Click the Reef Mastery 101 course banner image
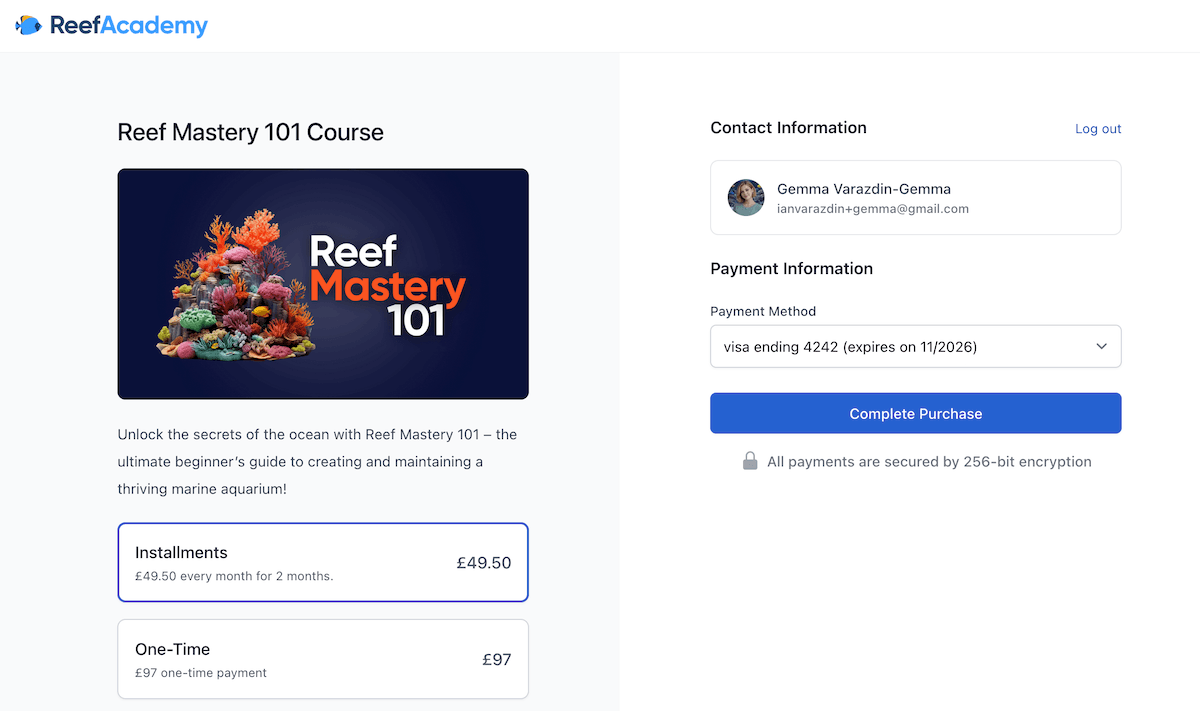 (323, 284)
